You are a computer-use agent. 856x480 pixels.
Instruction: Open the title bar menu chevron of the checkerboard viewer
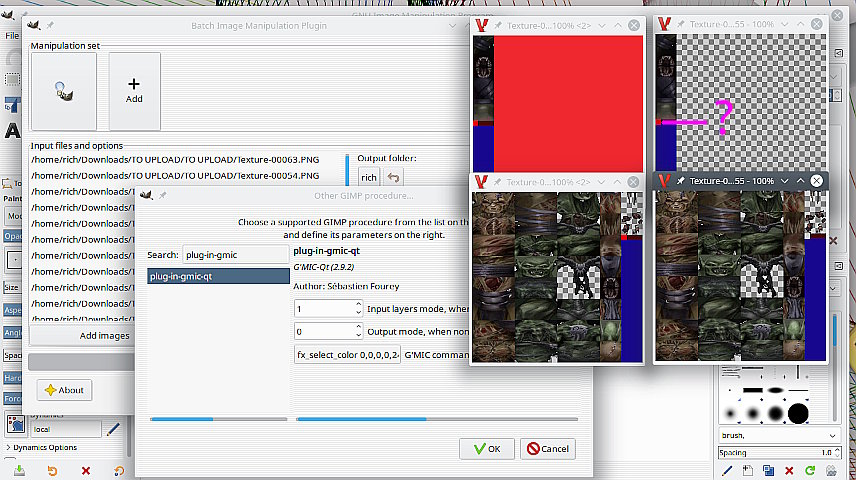click(784, 24)
